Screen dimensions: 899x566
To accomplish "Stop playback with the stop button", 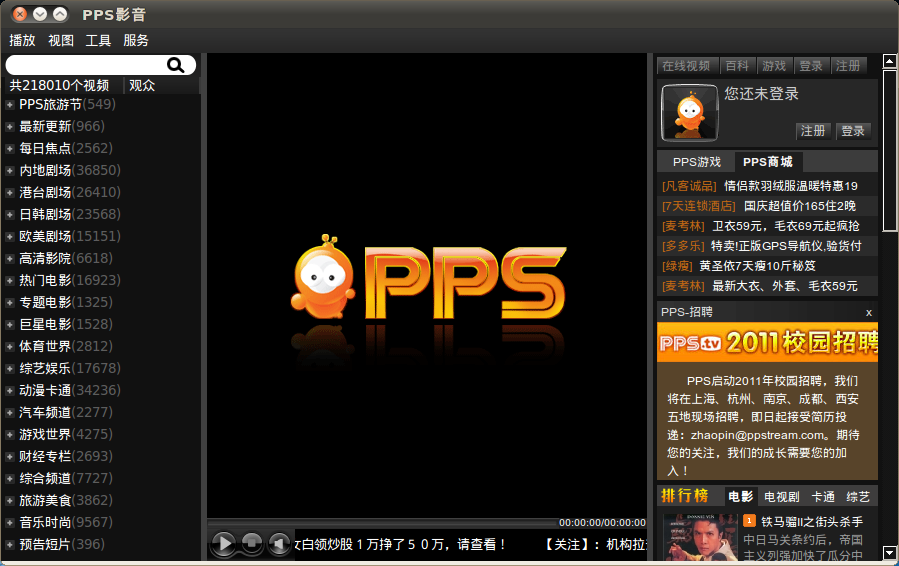I will coord(252,543).
